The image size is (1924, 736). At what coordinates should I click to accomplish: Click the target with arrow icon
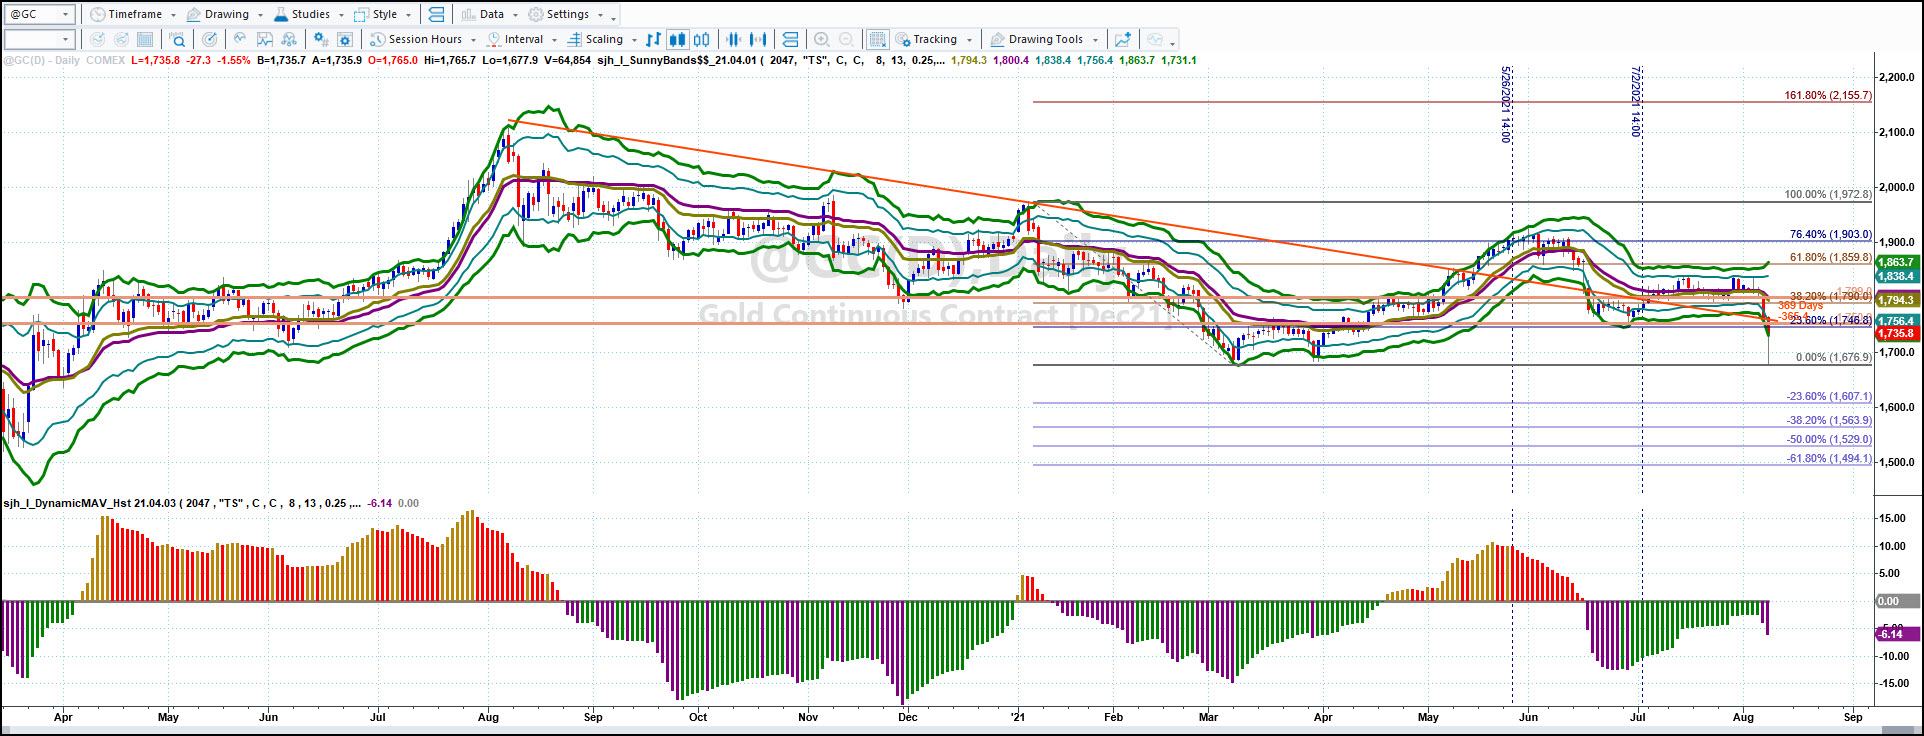coord(209,39)
